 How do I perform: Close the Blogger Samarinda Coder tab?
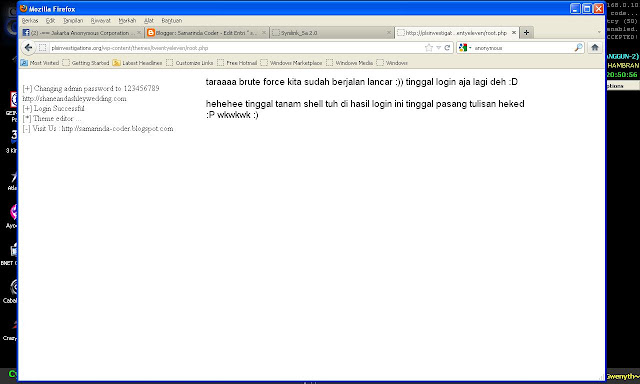coord(264,33)
